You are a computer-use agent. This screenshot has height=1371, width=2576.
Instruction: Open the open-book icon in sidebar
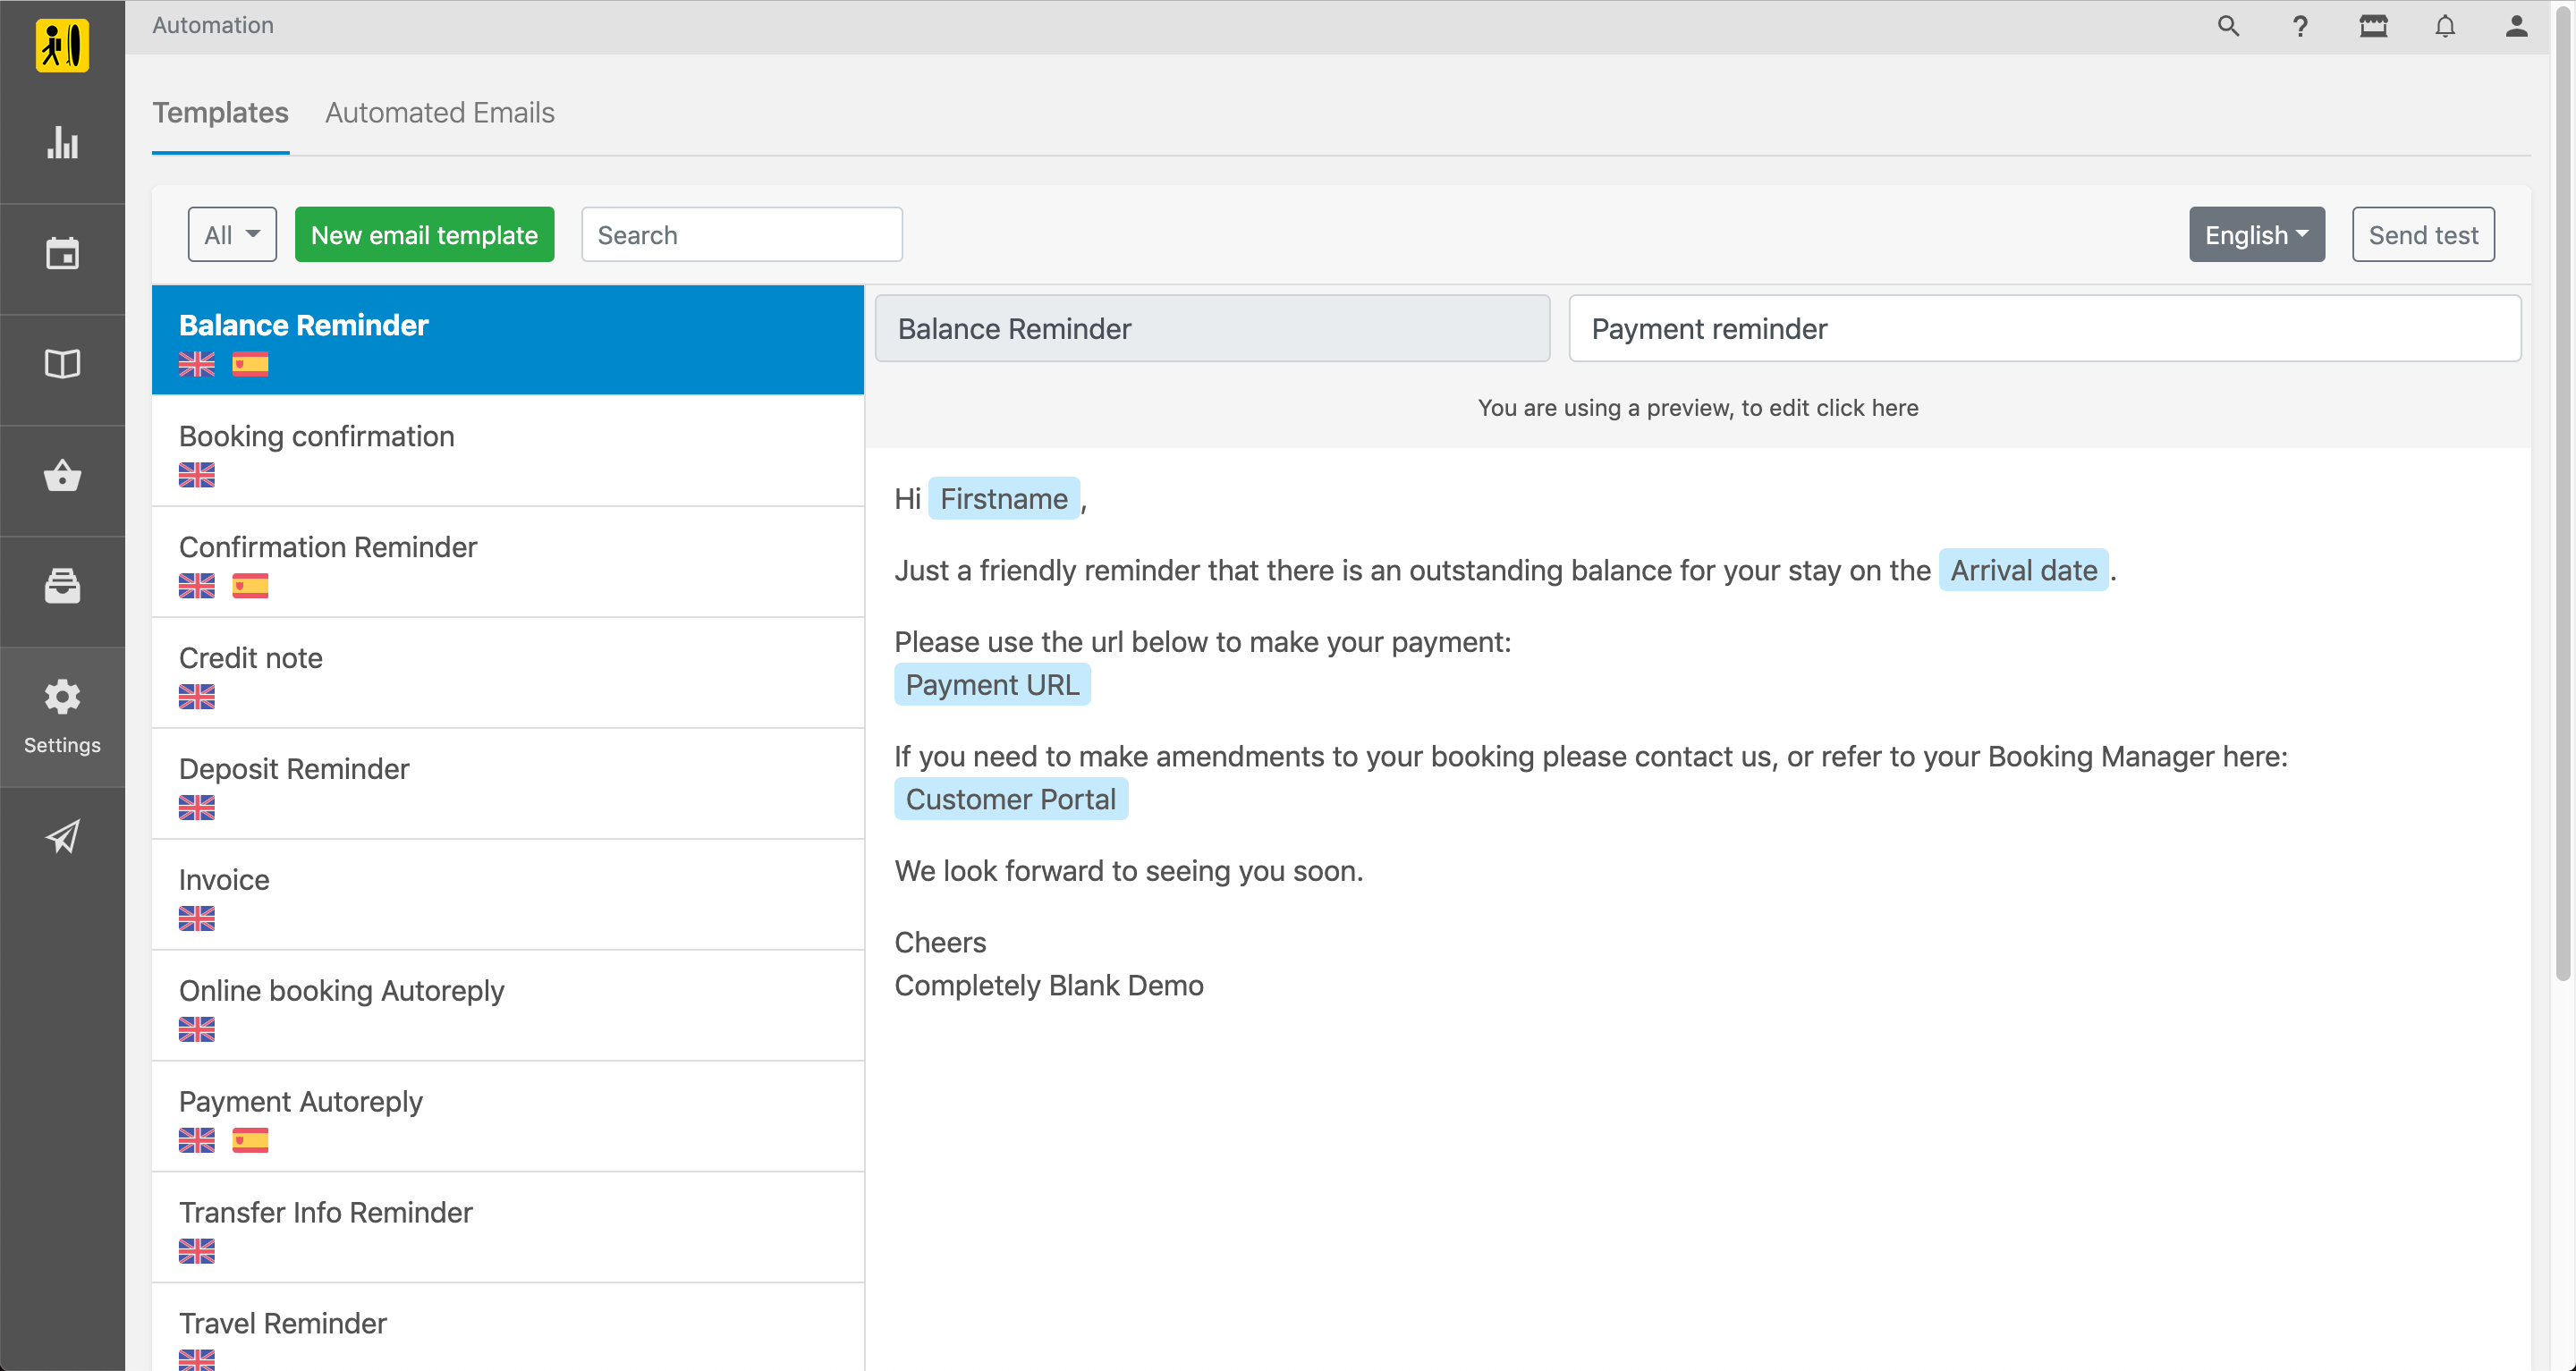pos(62,364)
